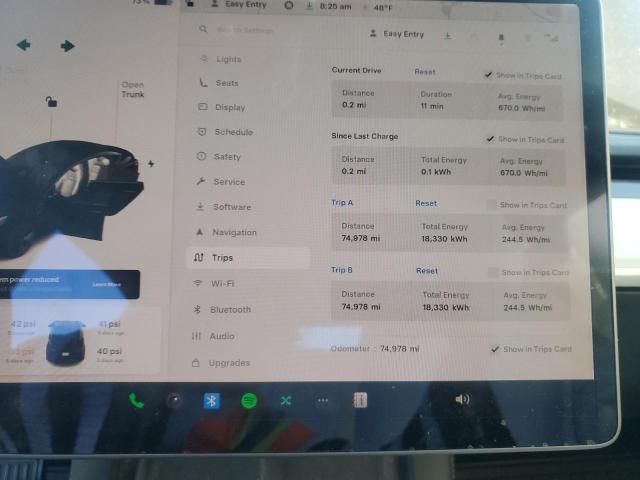Tap Open Trunk on the car
Screen dimensions: 640x480
pyautogui.click(x=133, y=90)
